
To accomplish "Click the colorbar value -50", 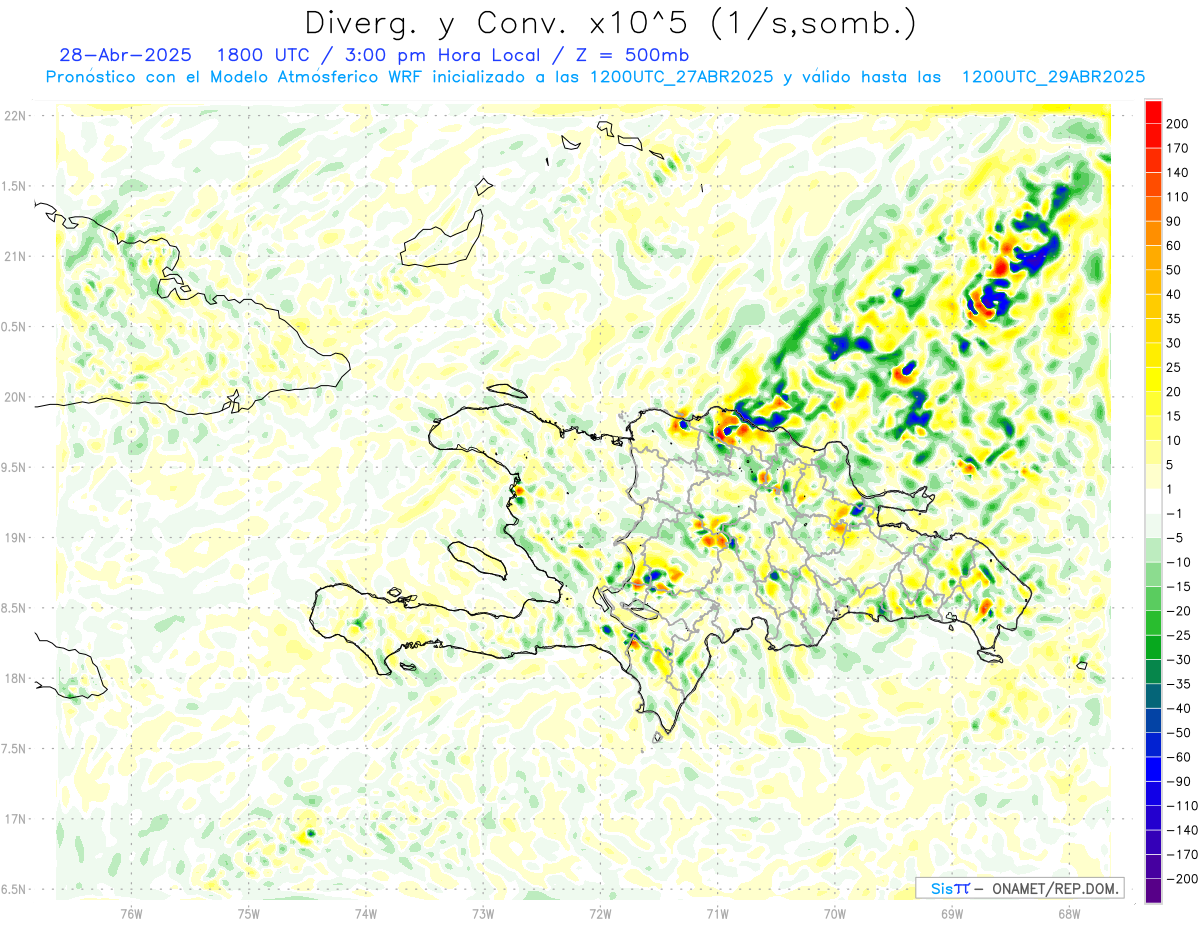I will point(1178,732).
